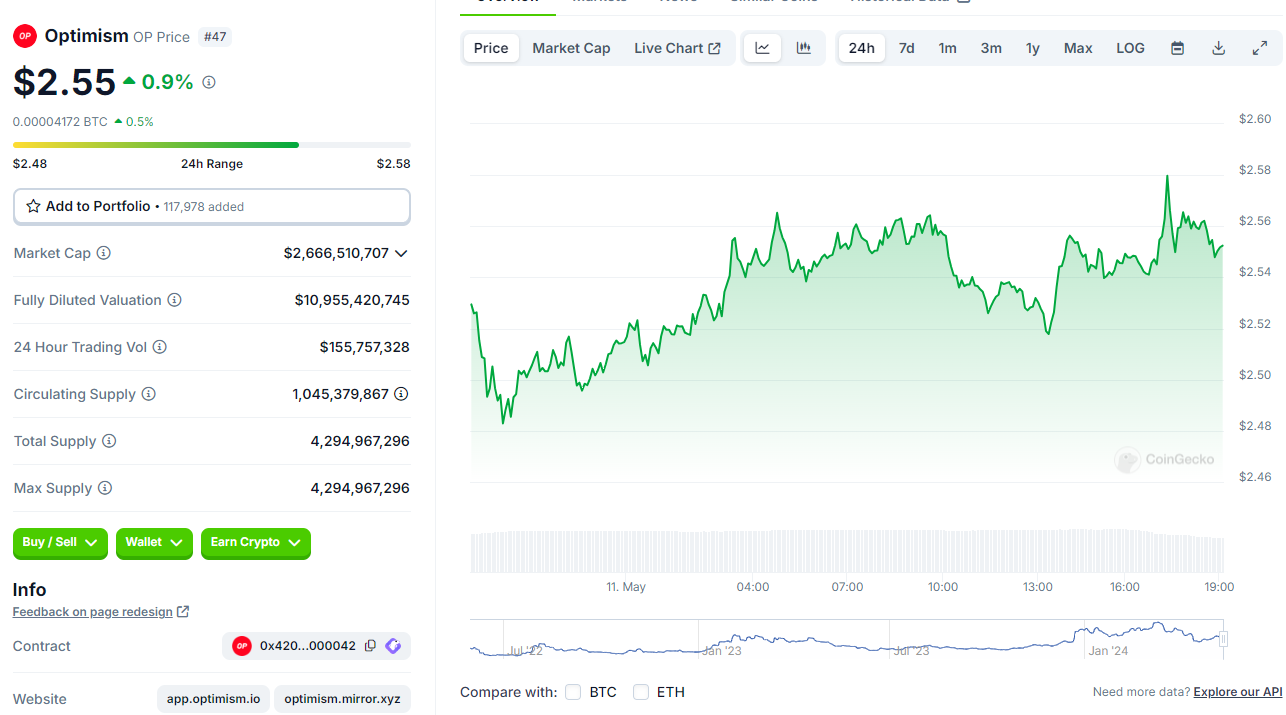Click the 117,978 added text
This screenshot has height=715, width=1286.
click(x=204, y=207)
